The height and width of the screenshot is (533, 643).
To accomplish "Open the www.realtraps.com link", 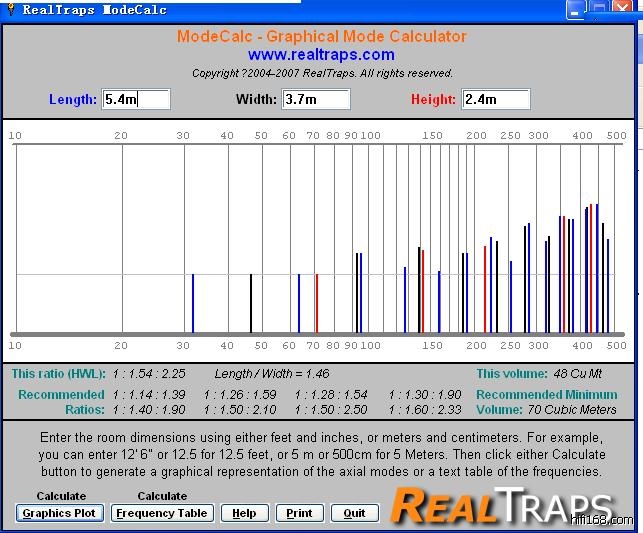I will 321,55.
